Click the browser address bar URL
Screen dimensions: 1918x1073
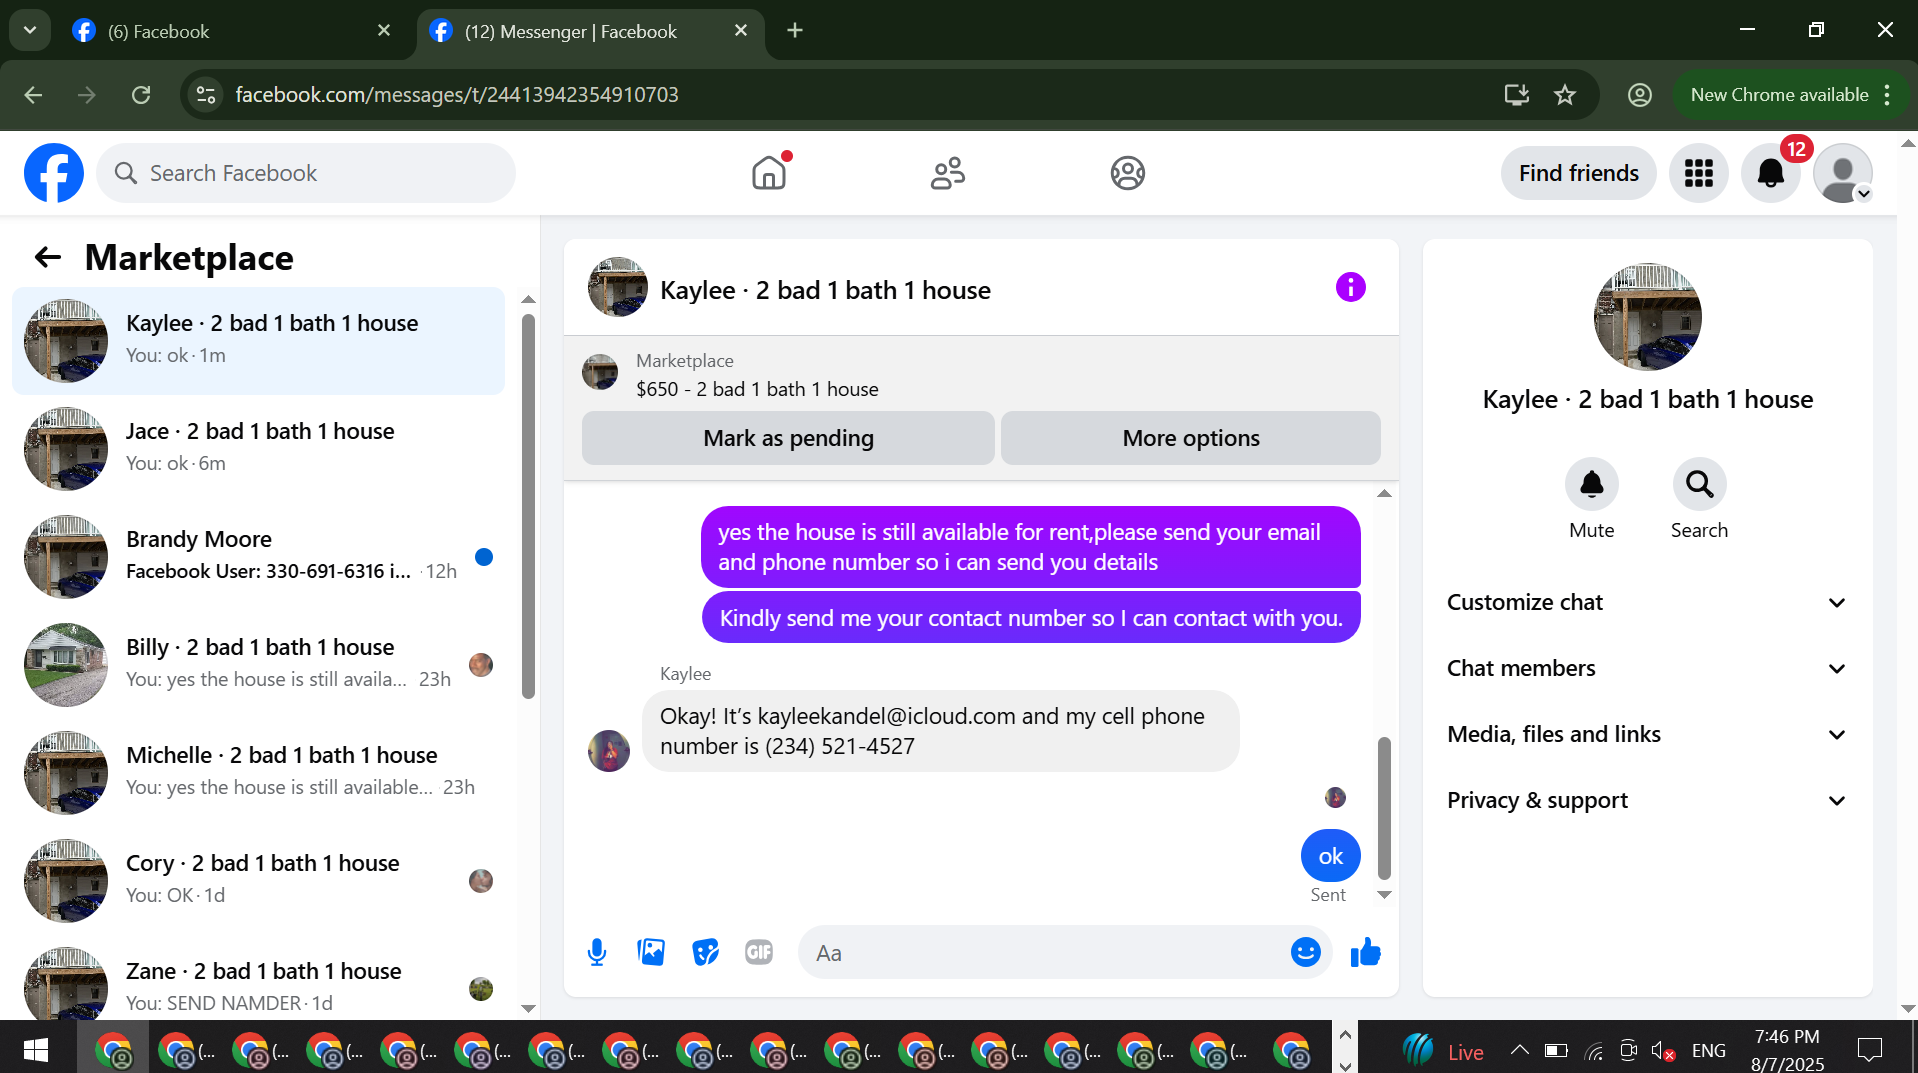pyautogui.click(x=457, y=95)
